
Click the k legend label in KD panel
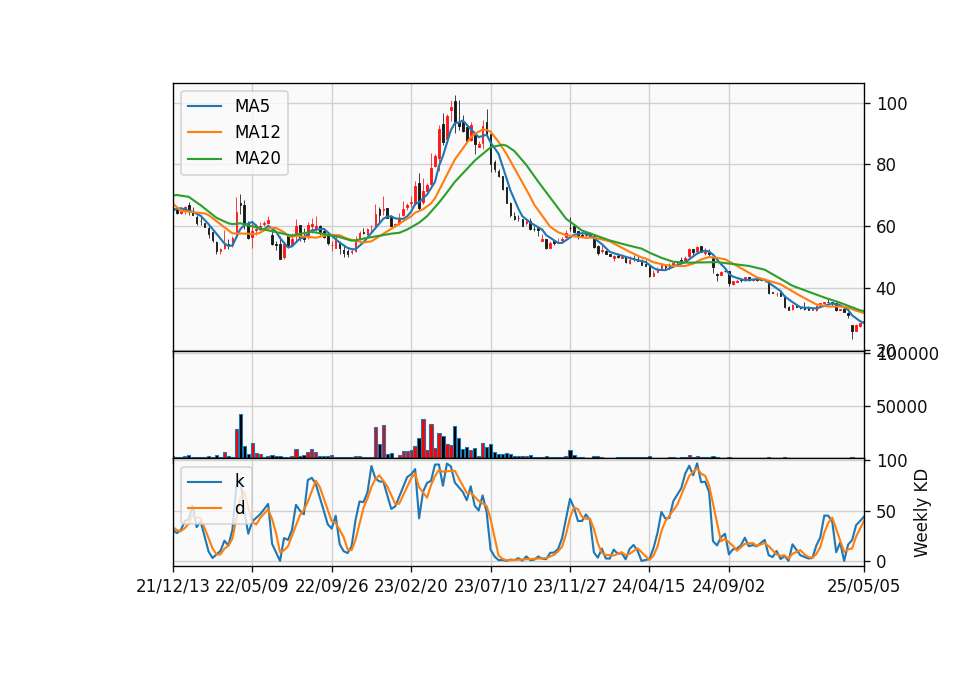(239, 481)
